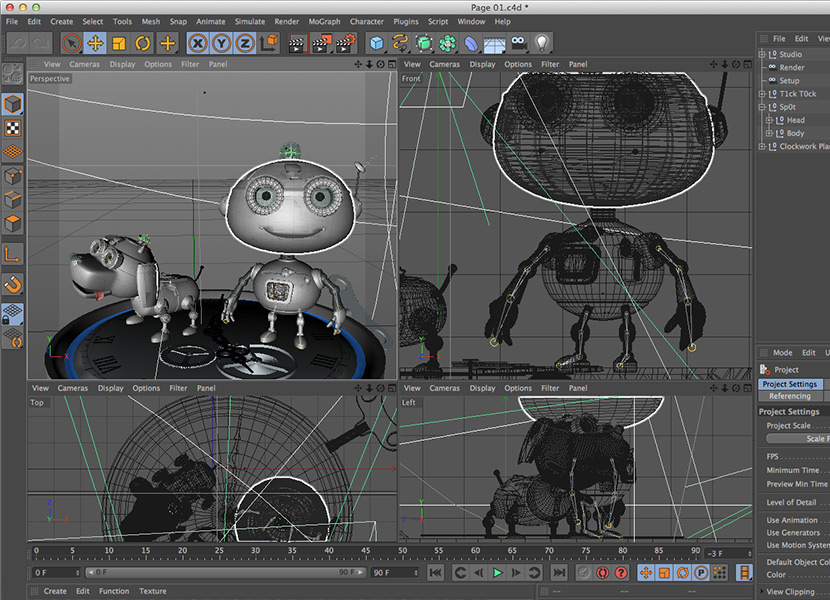Click the blue bend deformer icon
Viewport: 830px width, 600px height.
[471, 43]
